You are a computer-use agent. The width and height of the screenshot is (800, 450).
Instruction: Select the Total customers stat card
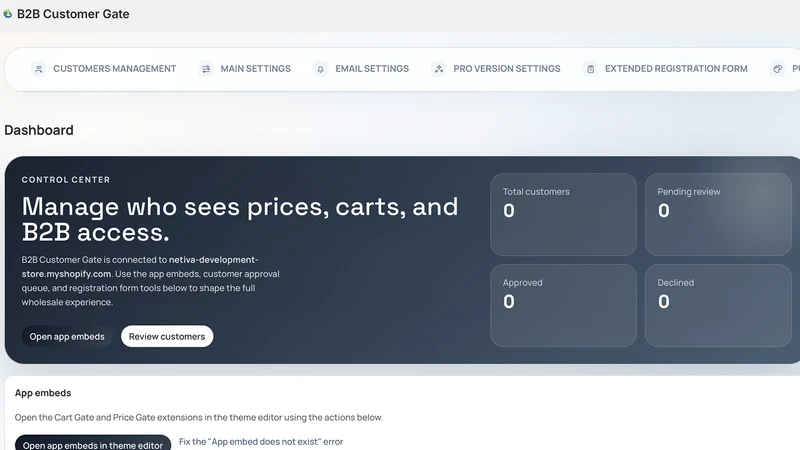click(x=563, y=214)
